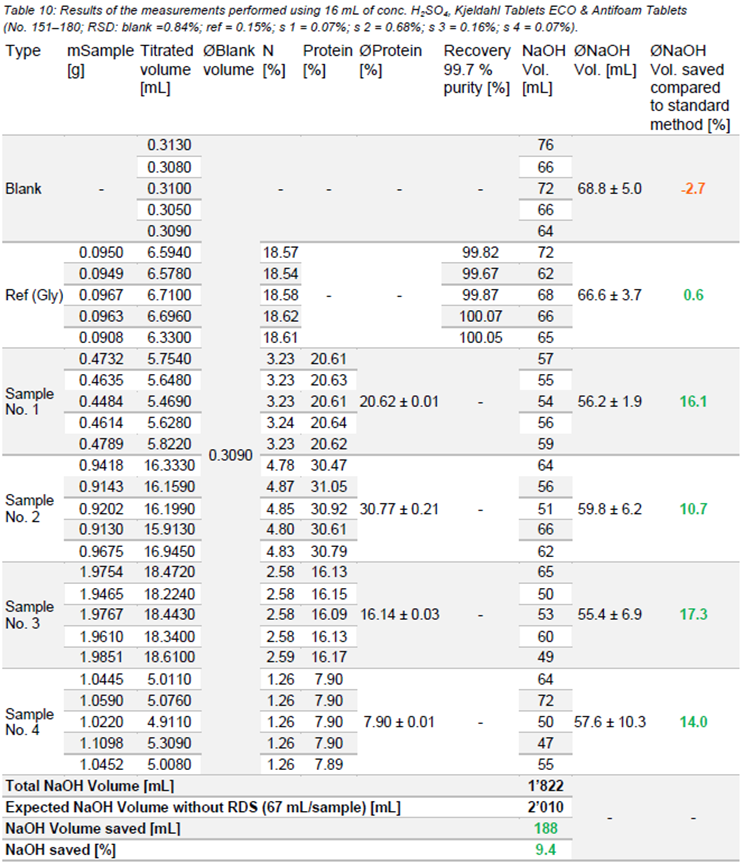
Task: Click the orange -2.7 value
Action: point(692,188)
